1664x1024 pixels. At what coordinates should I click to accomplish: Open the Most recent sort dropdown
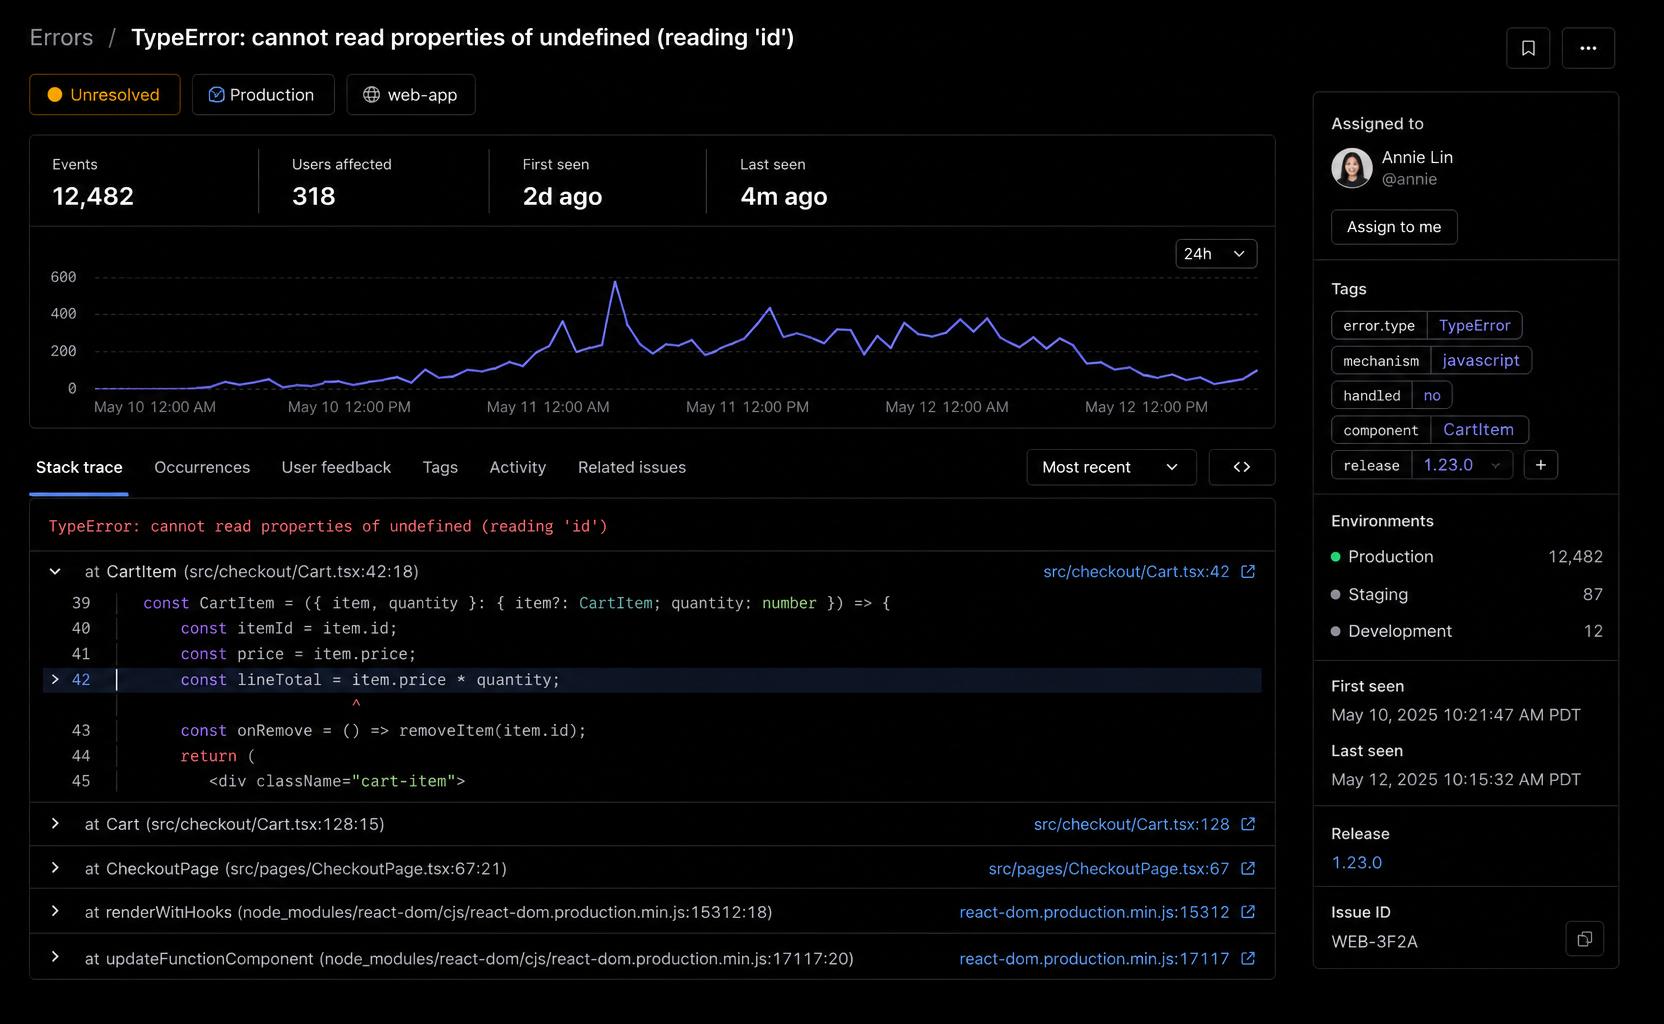pos(1111,467)
